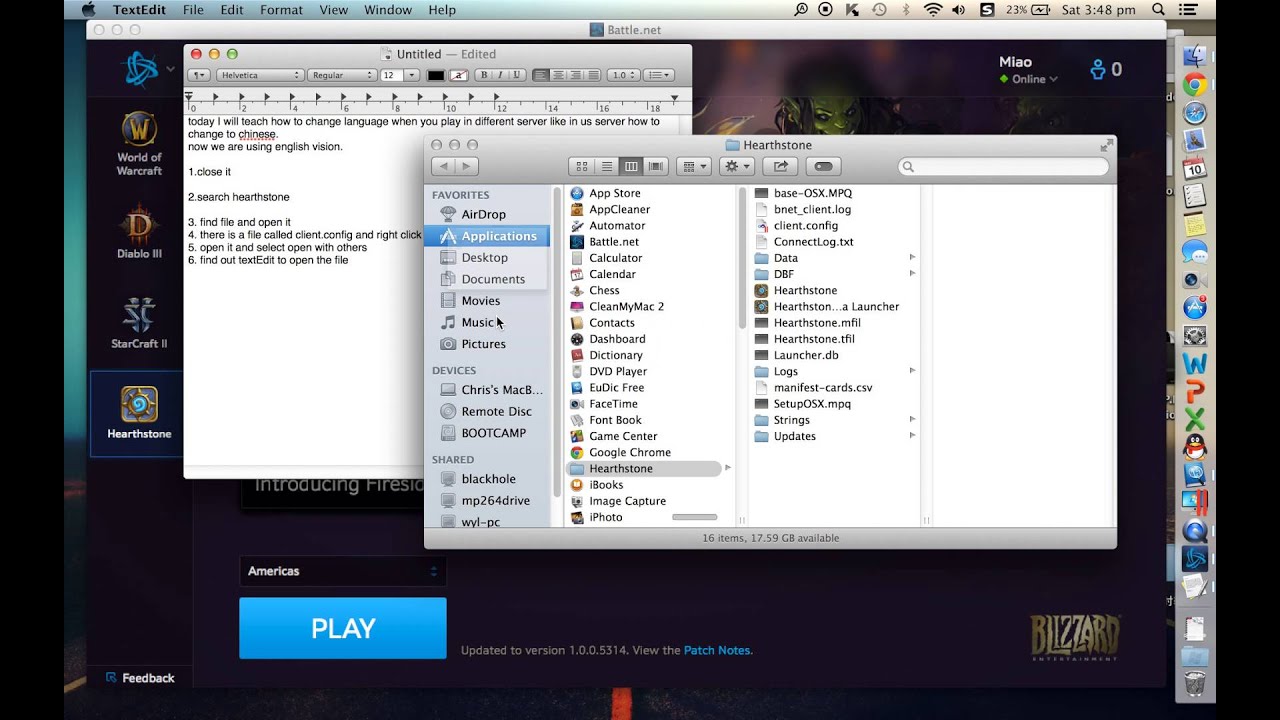Open list bullets dropdown in TextEdit
This screenshot has width=1280, height=720.
tap(657, 75)
